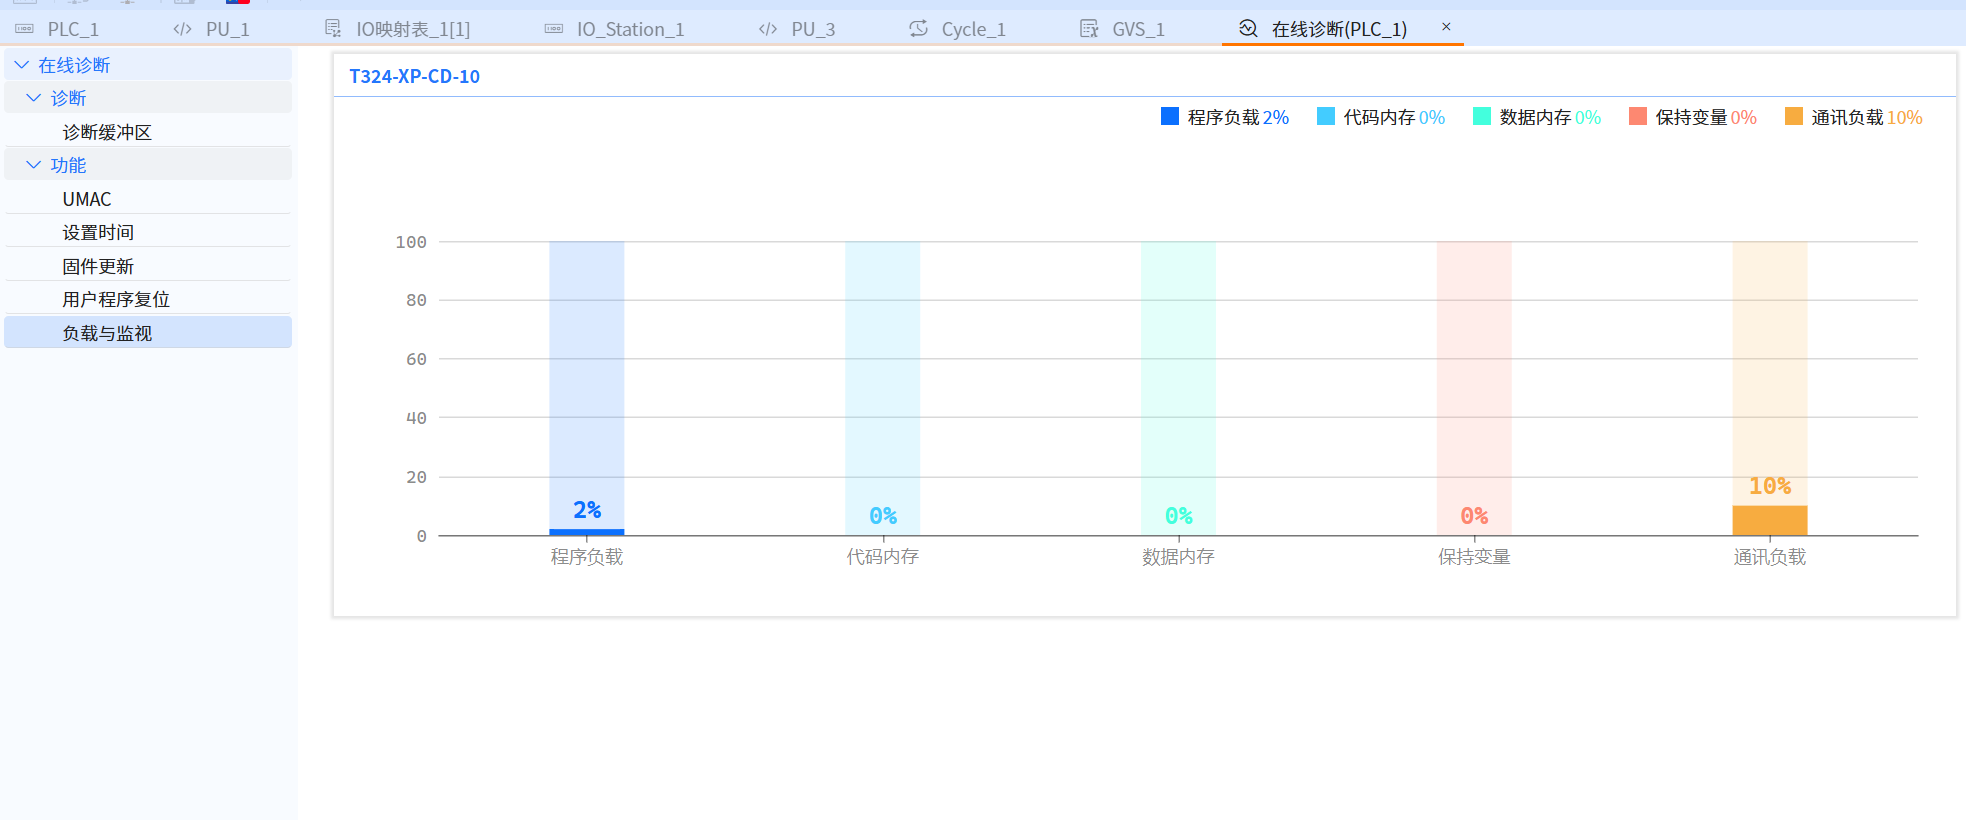Click the code icon on PU_3 tab

pos(768,29)
